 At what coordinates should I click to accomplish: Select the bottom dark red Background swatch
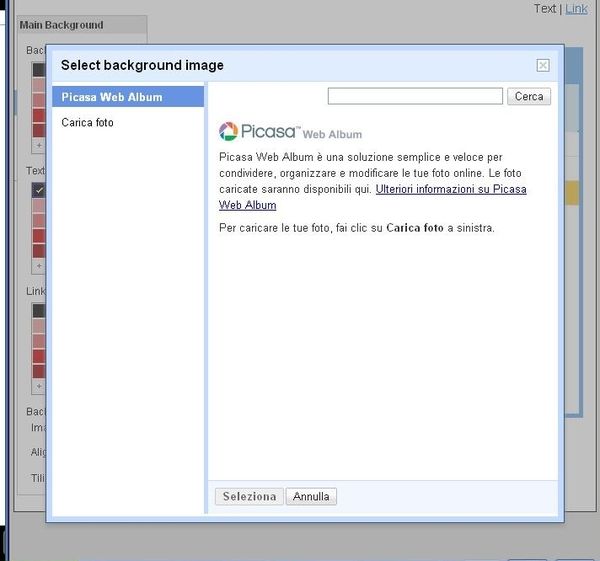[x=39, y=130]
